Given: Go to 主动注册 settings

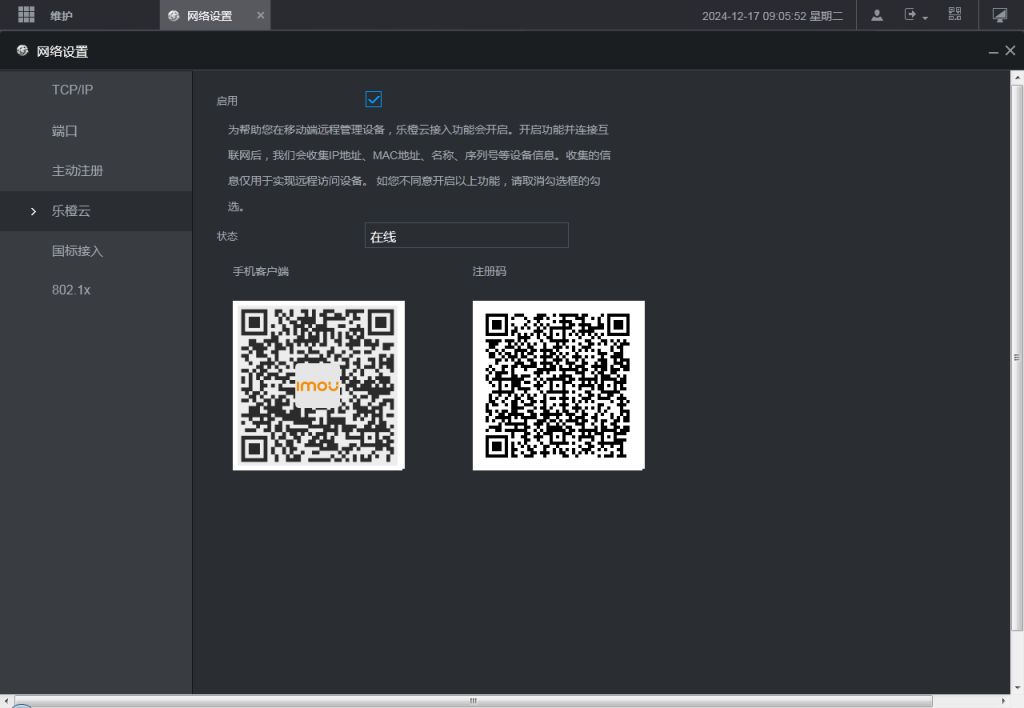Looking at the screenshot, I should tap(77, 171).
